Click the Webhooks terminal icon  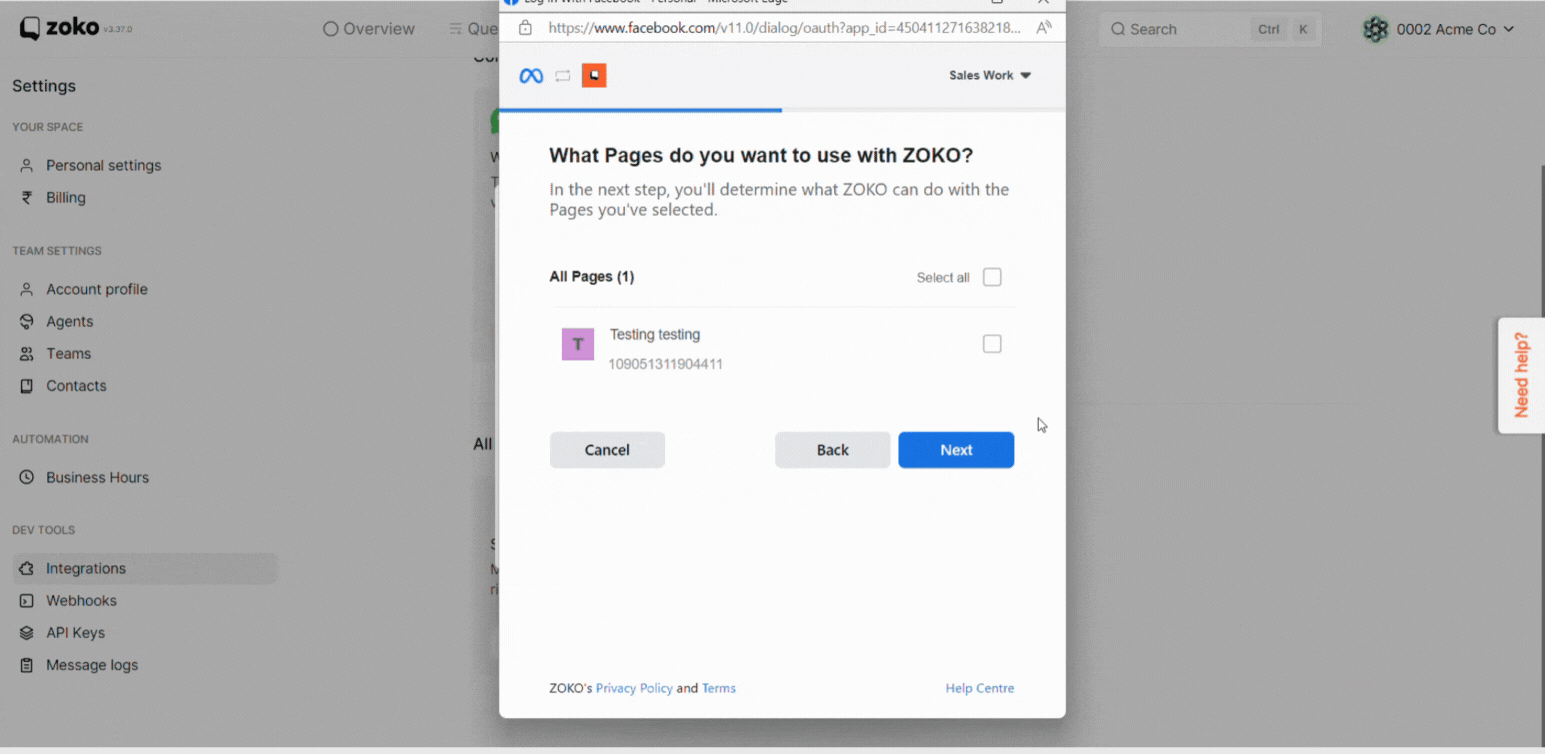(x=27, y=601)
